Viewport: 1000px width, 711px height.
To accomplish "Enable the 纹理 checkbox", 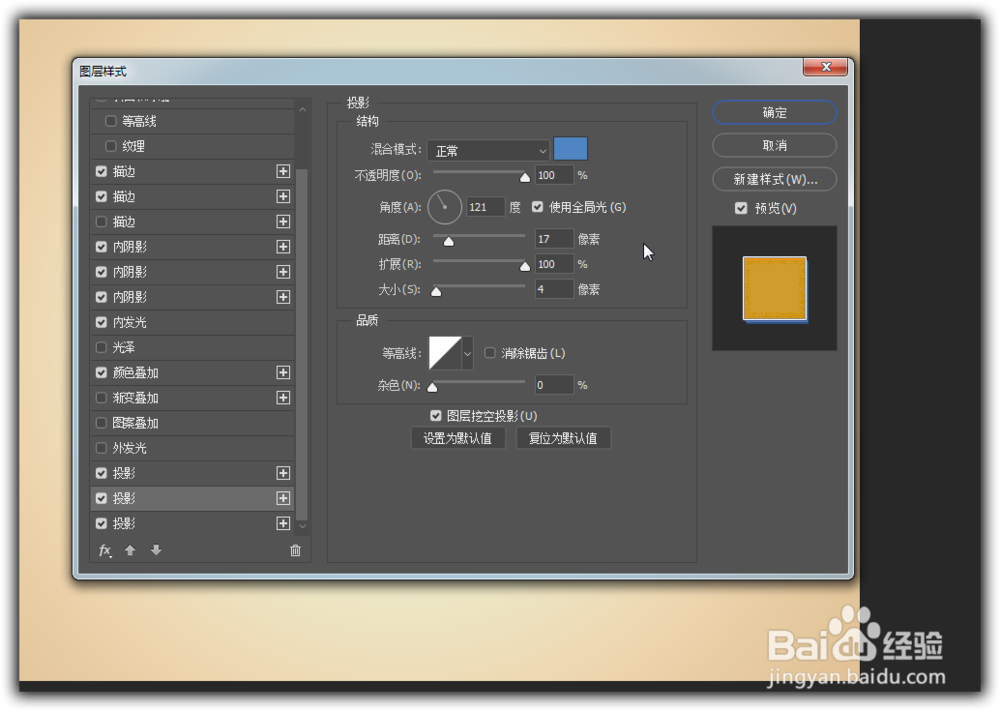I will point(110,146).
